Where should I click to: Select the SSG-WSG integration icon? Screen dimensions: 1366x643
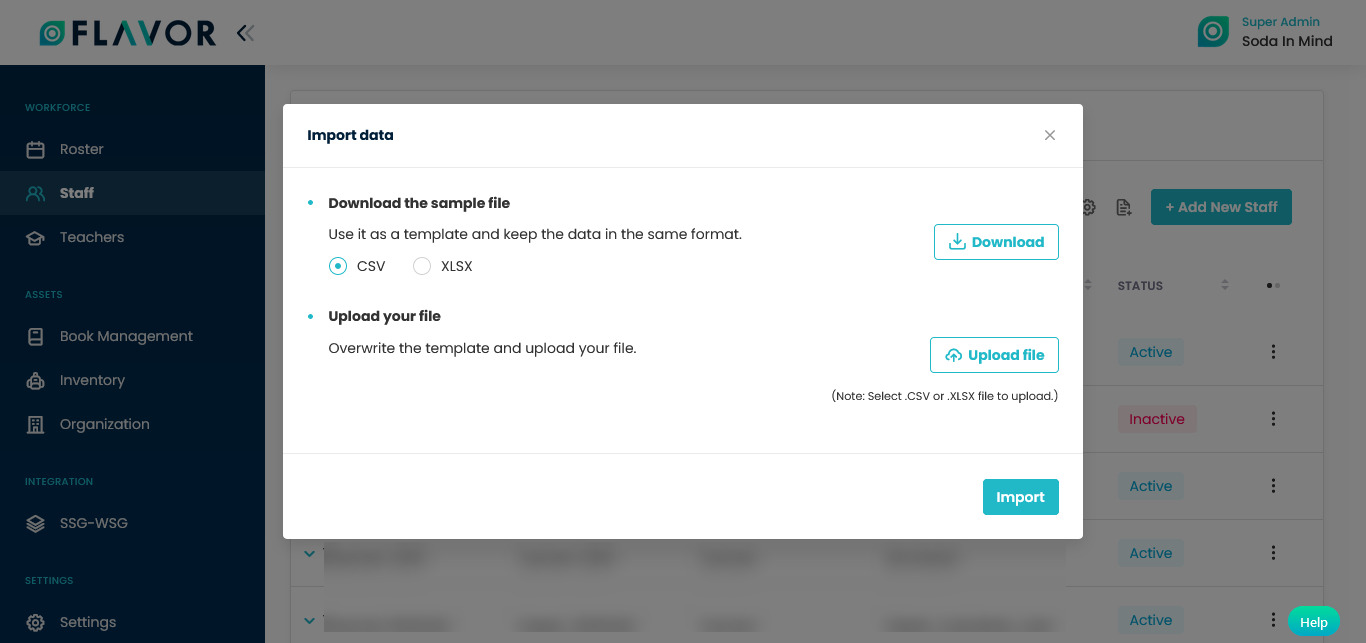click(x=34, y=523)
